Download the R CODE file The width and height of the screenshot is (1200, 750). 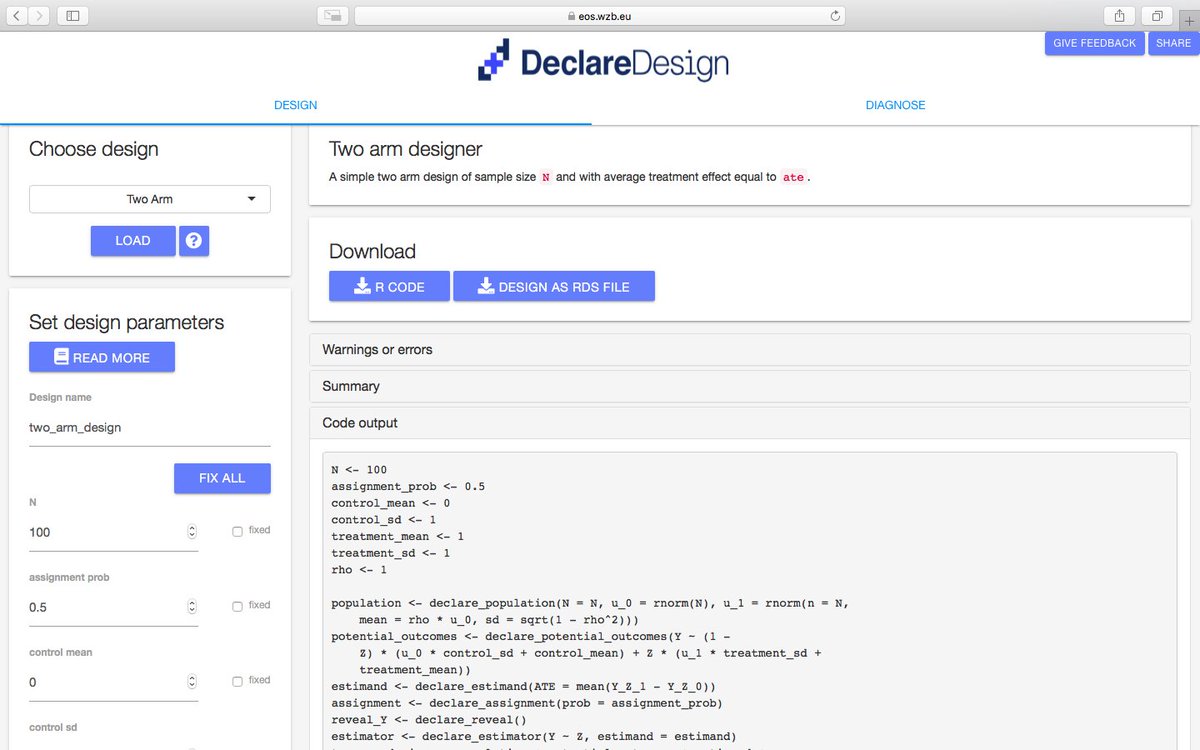(x=390, y=286)
